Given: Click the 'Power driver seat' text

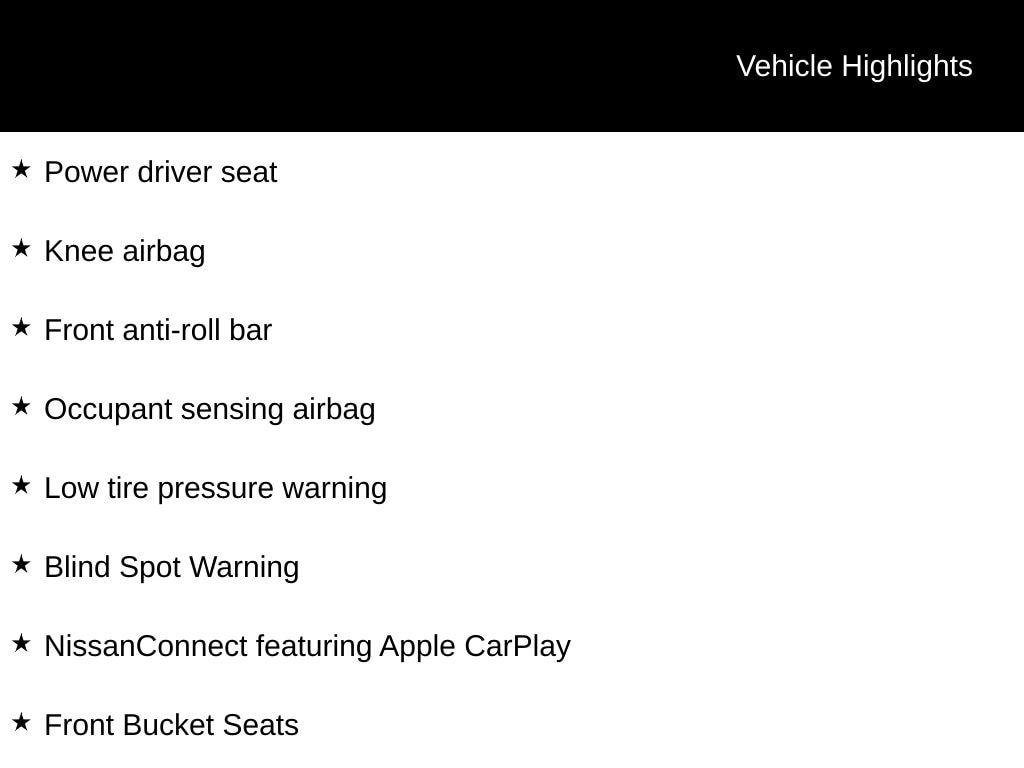Looking at the screenshot, I should tap(161, 172).
